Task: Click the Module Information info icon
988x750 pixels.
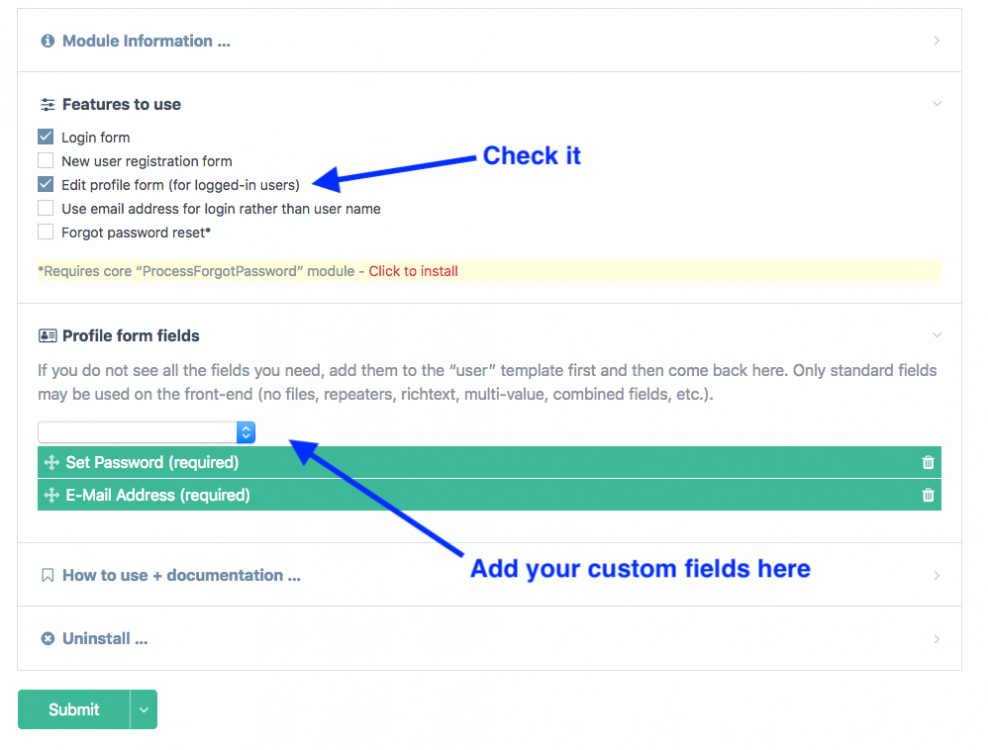Action: click(47, 41)
